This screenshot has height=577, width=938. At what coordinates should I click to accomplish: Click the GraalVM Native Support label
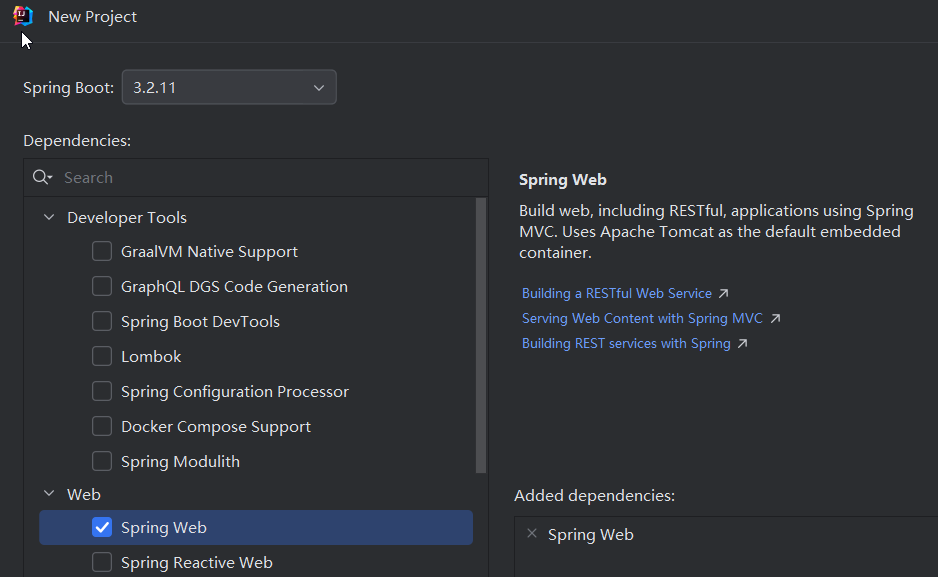[209, 252]
